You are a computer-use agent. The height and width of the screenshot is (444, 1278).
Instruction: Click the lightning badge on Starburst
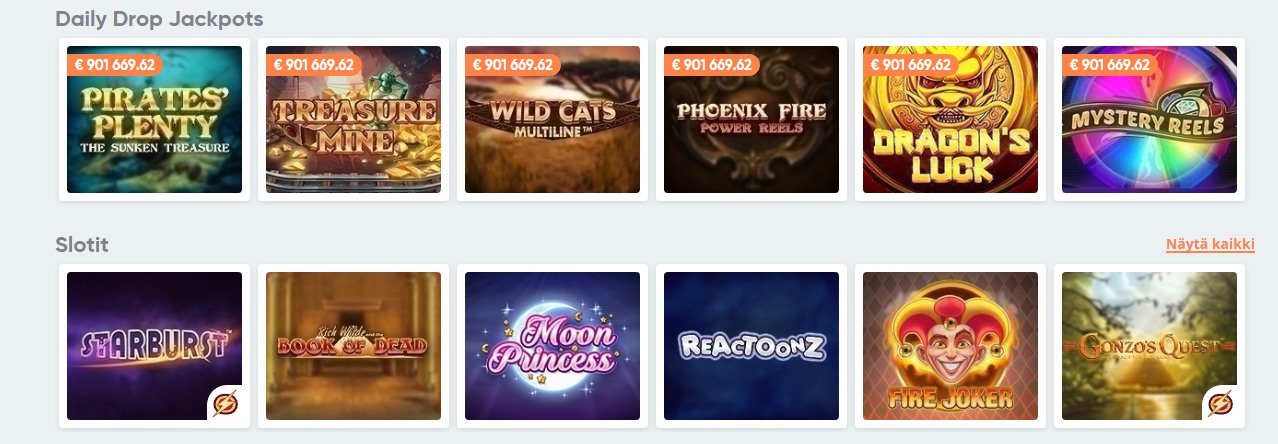coord(224,402)
